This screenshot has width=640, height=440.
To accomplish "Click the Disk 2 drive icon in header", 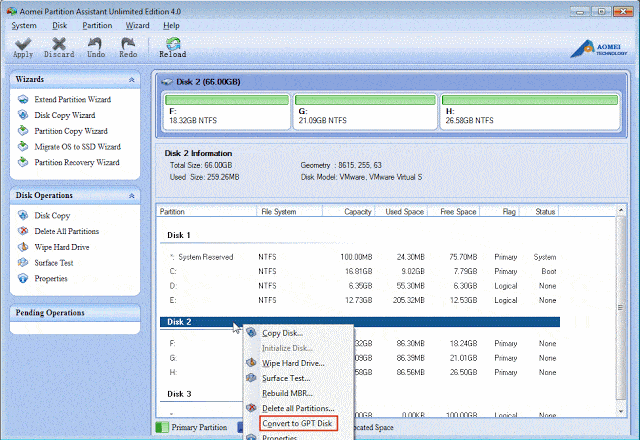I will (167, 82).
